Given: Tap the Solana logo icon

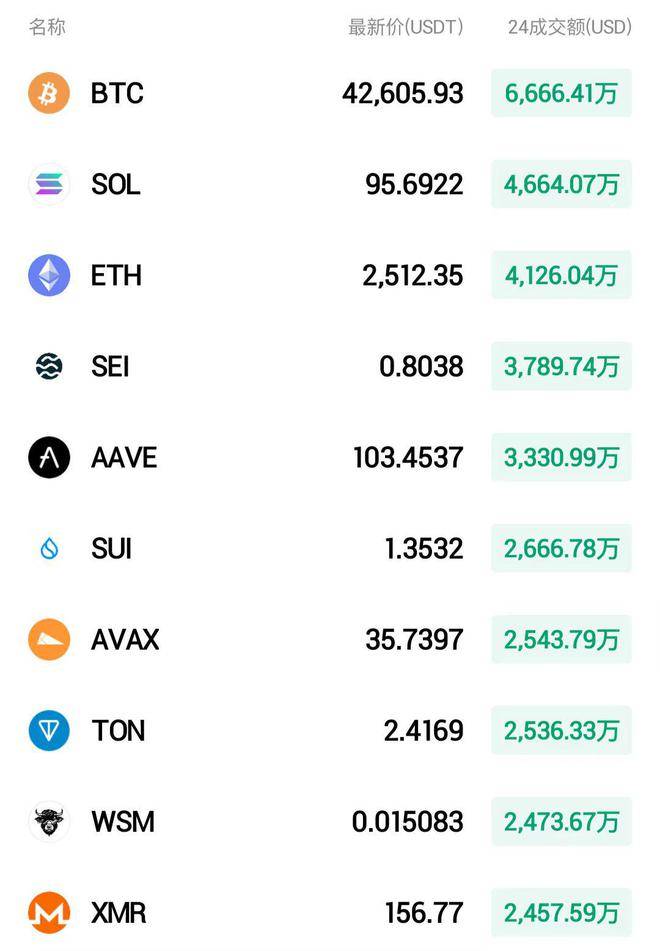Looking at the screenshot, I should 49,184.
